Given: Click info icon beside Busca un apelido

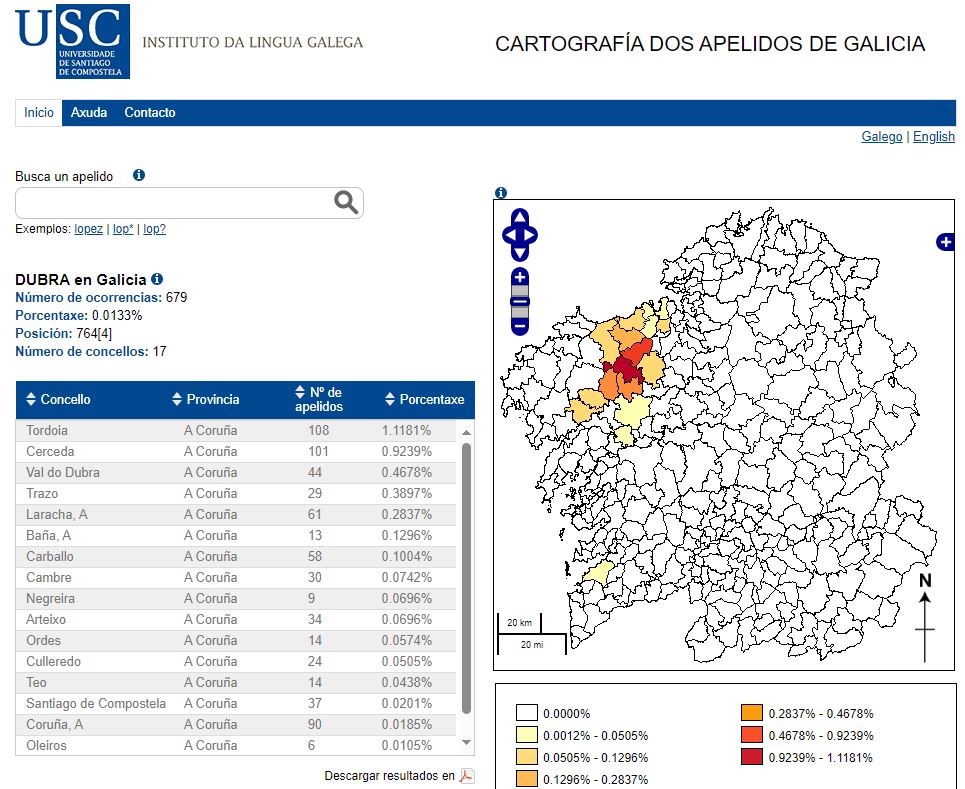Looking at the screenshot, I should click(x=139, y=175).
